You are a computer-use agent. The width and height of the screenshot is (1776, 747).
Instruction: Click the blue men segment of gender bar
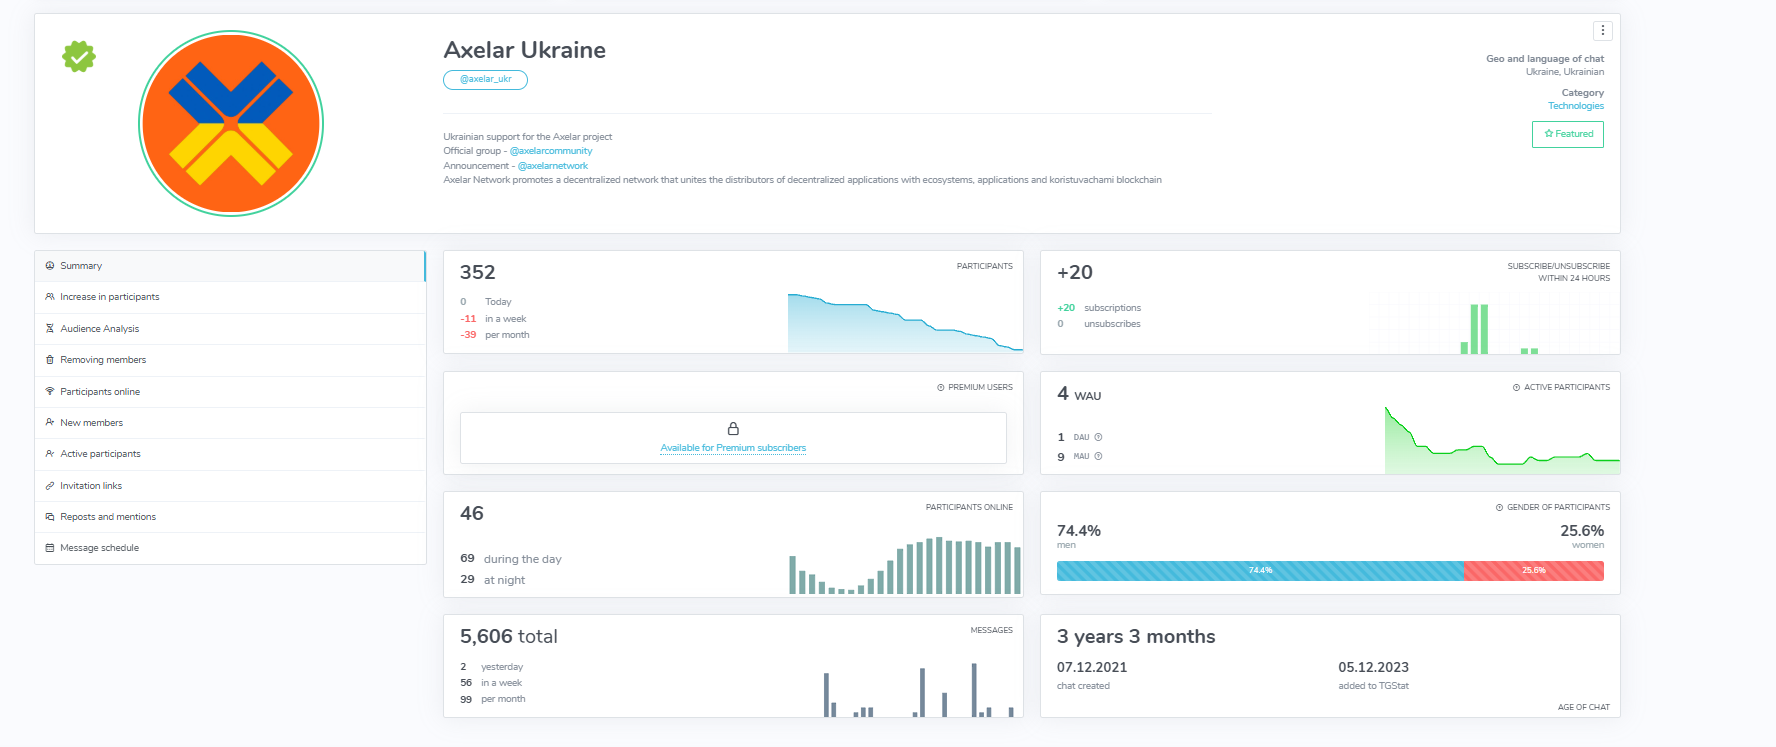[1260, 571]
